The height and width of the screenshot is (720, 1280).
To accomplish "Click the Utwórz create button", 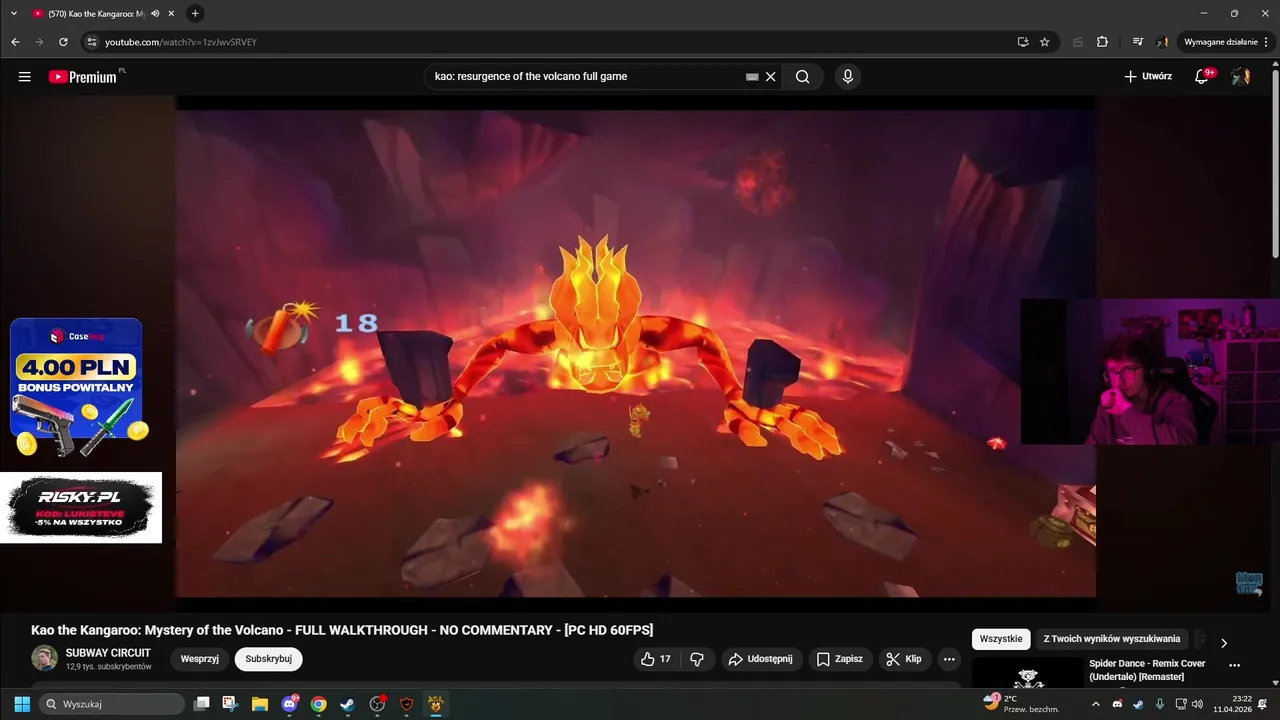I will pos(1148,77).
